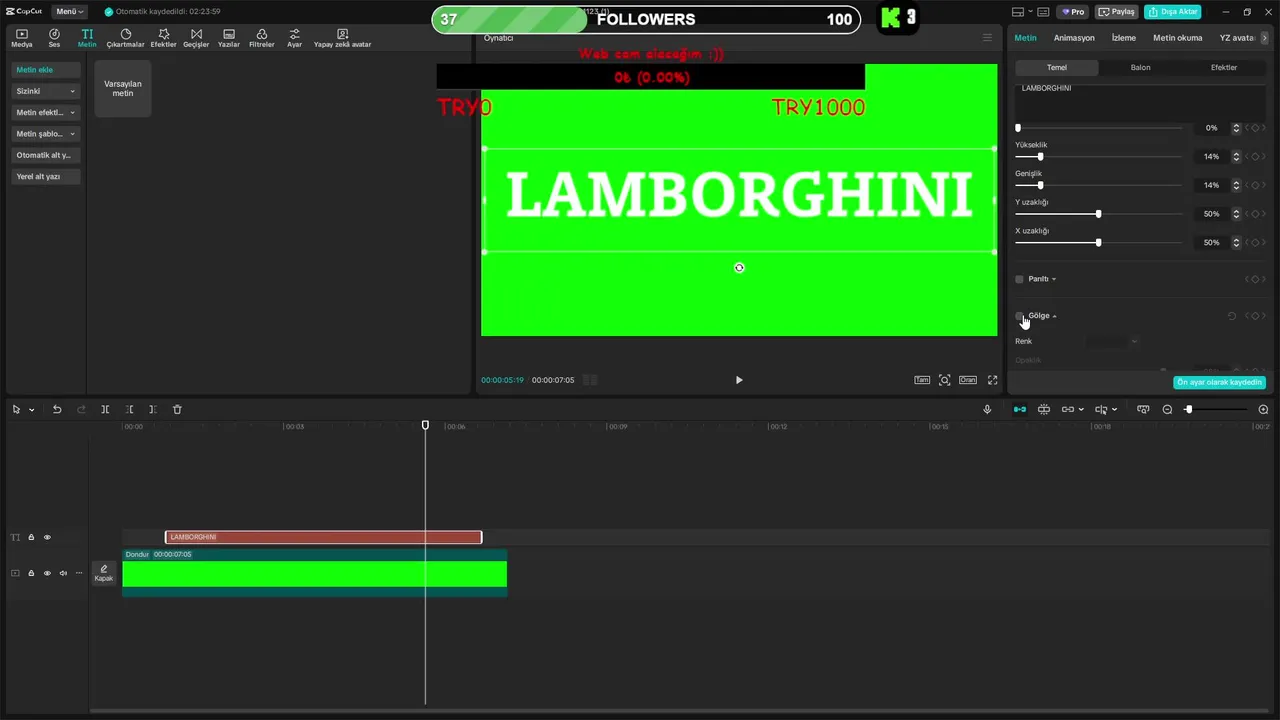Select the Balon sub-tab

tap(1141, 68)
